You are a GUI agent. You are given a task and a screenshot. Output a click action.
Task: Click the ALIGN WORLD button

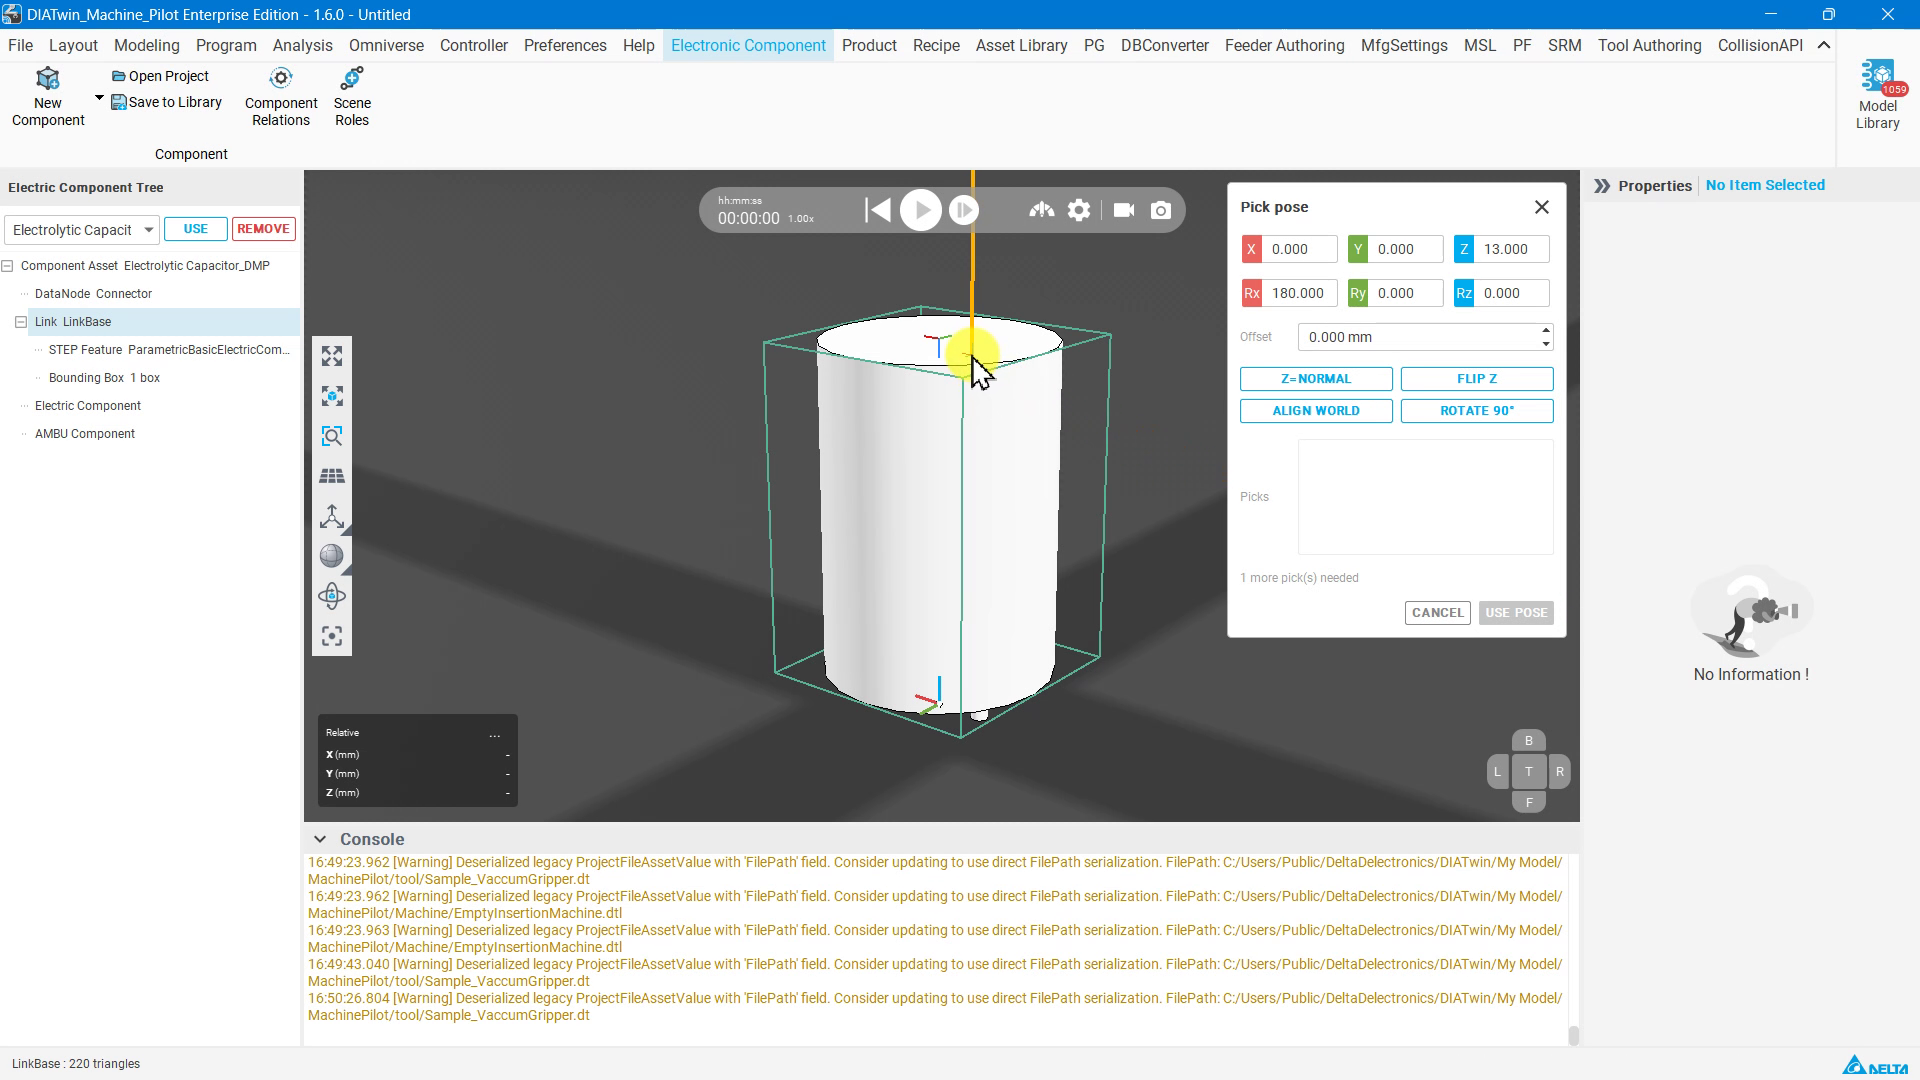(1316, 411)
